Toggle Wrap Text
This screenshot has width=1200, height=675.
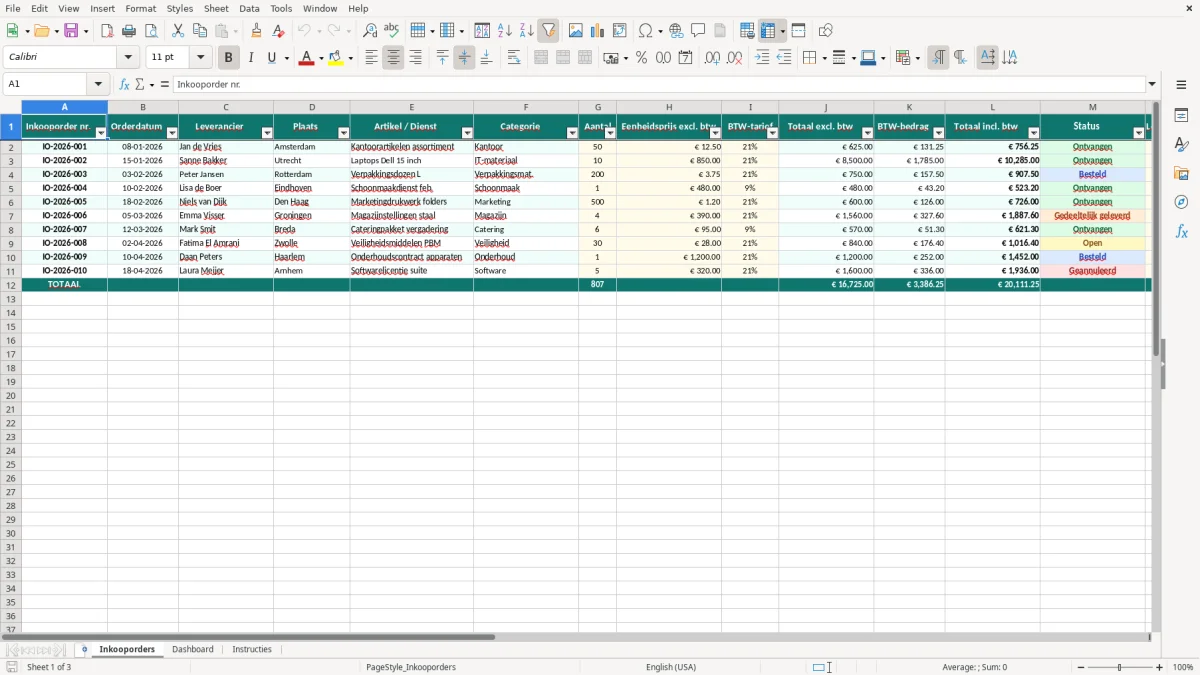514,58
